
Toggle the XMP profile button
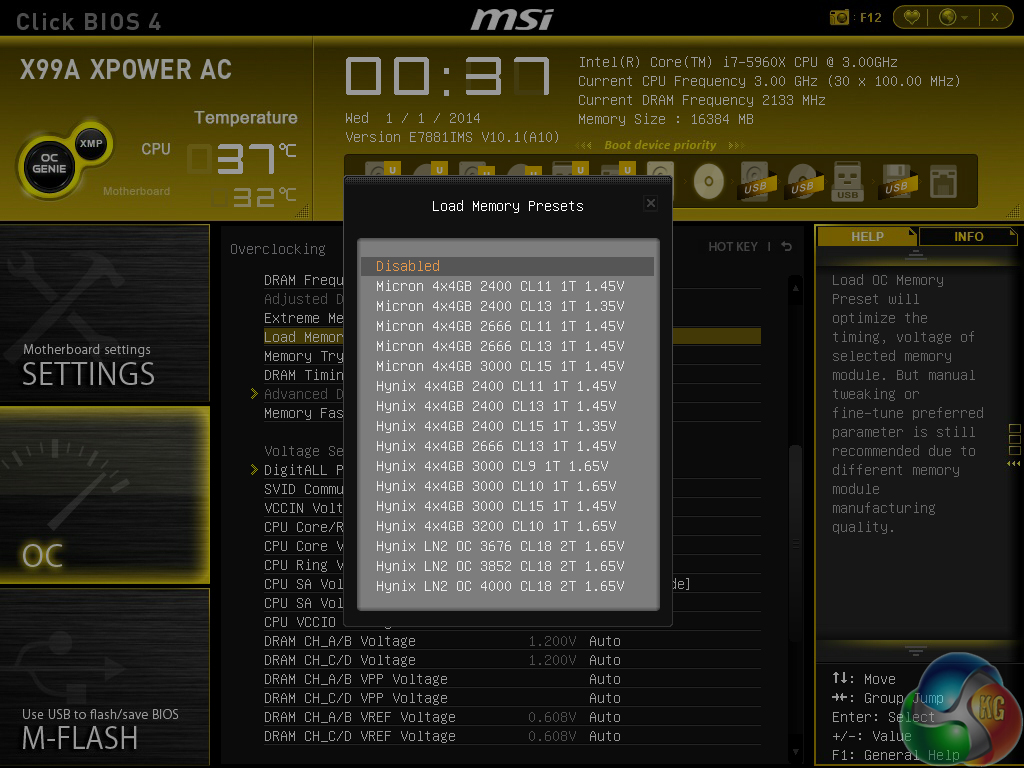91,144
